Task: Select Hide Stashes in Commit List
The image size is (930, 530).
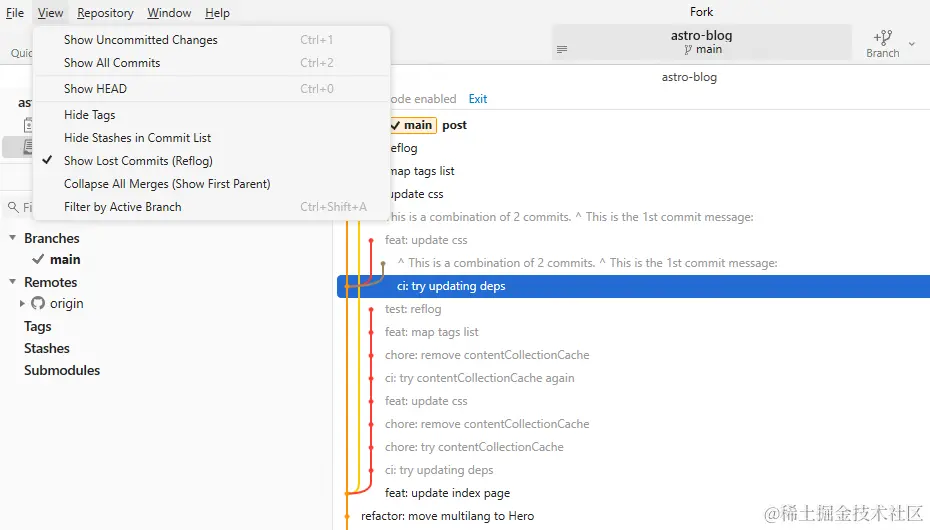Action: (211, 138)
